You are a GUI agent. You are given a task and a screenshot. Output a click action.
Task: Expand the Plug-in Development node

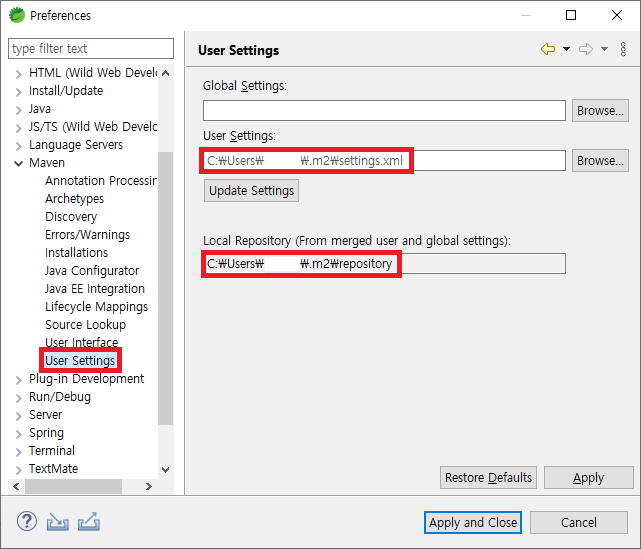[x=18, y=380]
